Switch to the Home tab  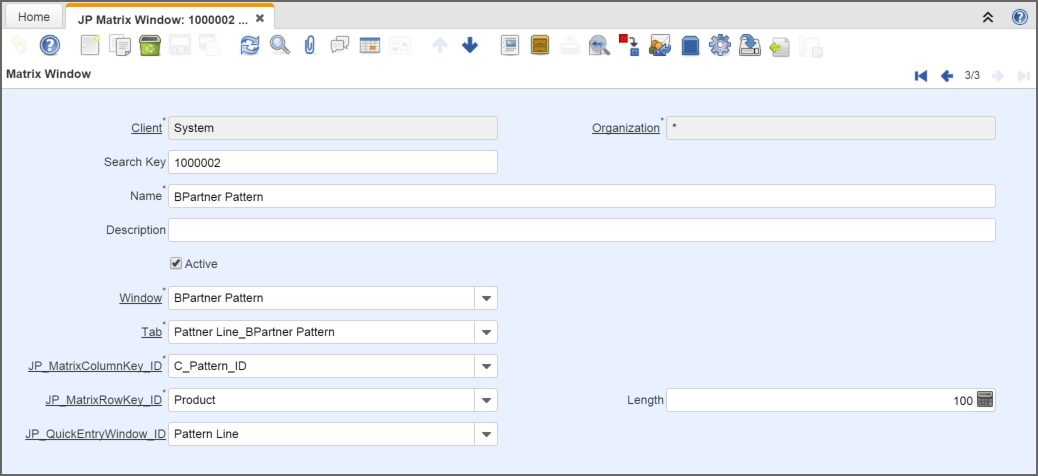click(34, 17)
